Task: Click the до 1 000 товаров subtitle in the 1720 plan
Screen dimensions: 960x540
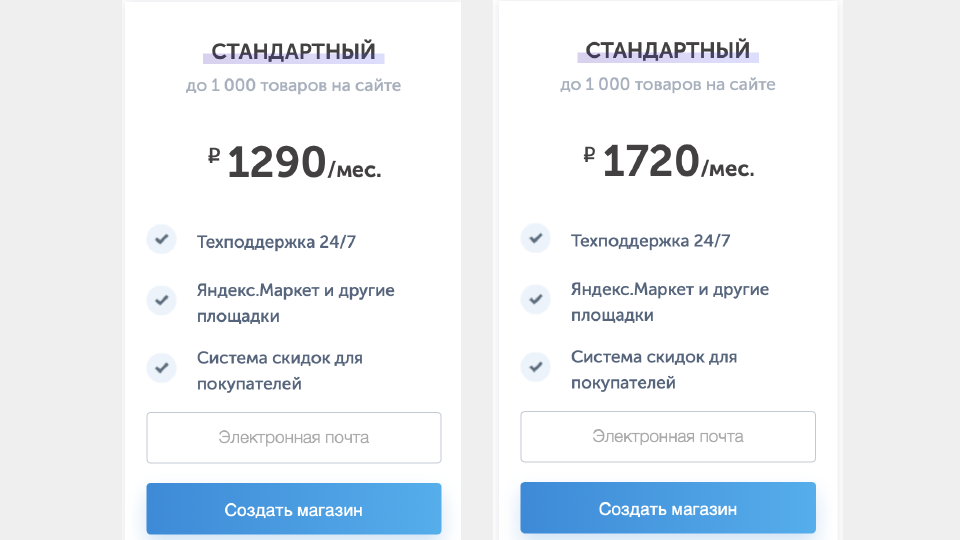Action: pos(668,84)
